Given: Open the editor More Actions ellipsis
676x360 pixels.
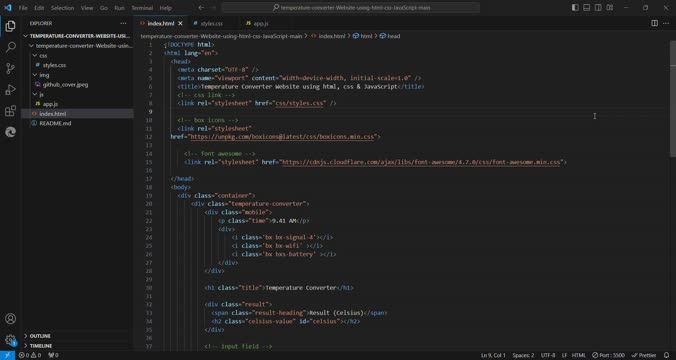Looking at the screenshot, I should pyautogui.click(x=667, y=23).
